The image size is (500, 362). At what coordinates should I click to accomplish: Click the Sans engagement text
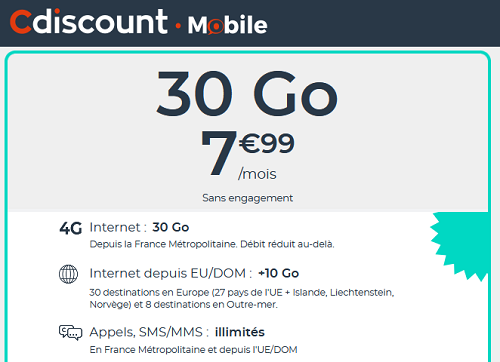click(x=247, y=198)
